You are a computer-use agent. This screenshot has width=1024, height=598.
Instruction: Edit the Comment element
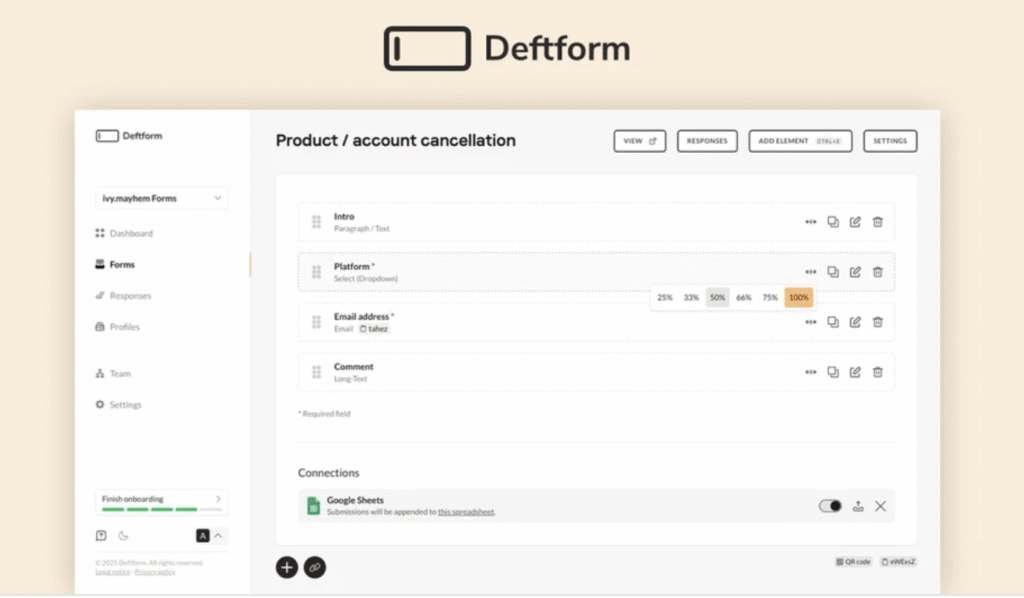(x=855, y=372)
